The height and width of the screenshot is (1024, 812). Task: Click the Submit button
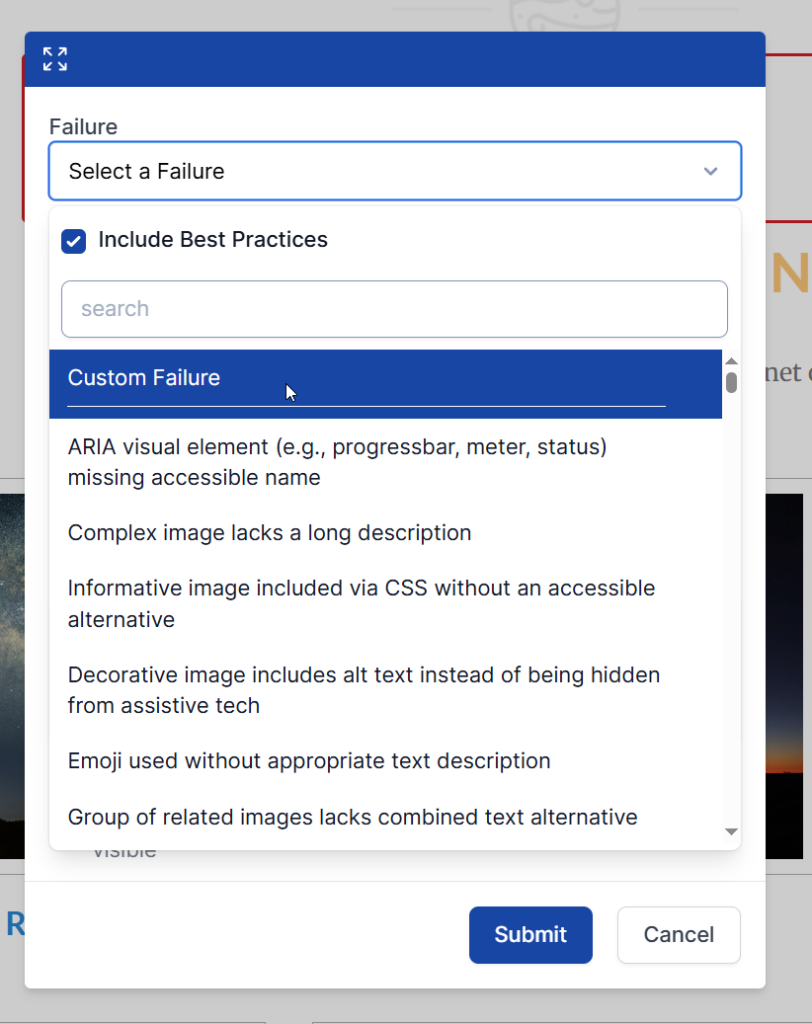(530, 935)
